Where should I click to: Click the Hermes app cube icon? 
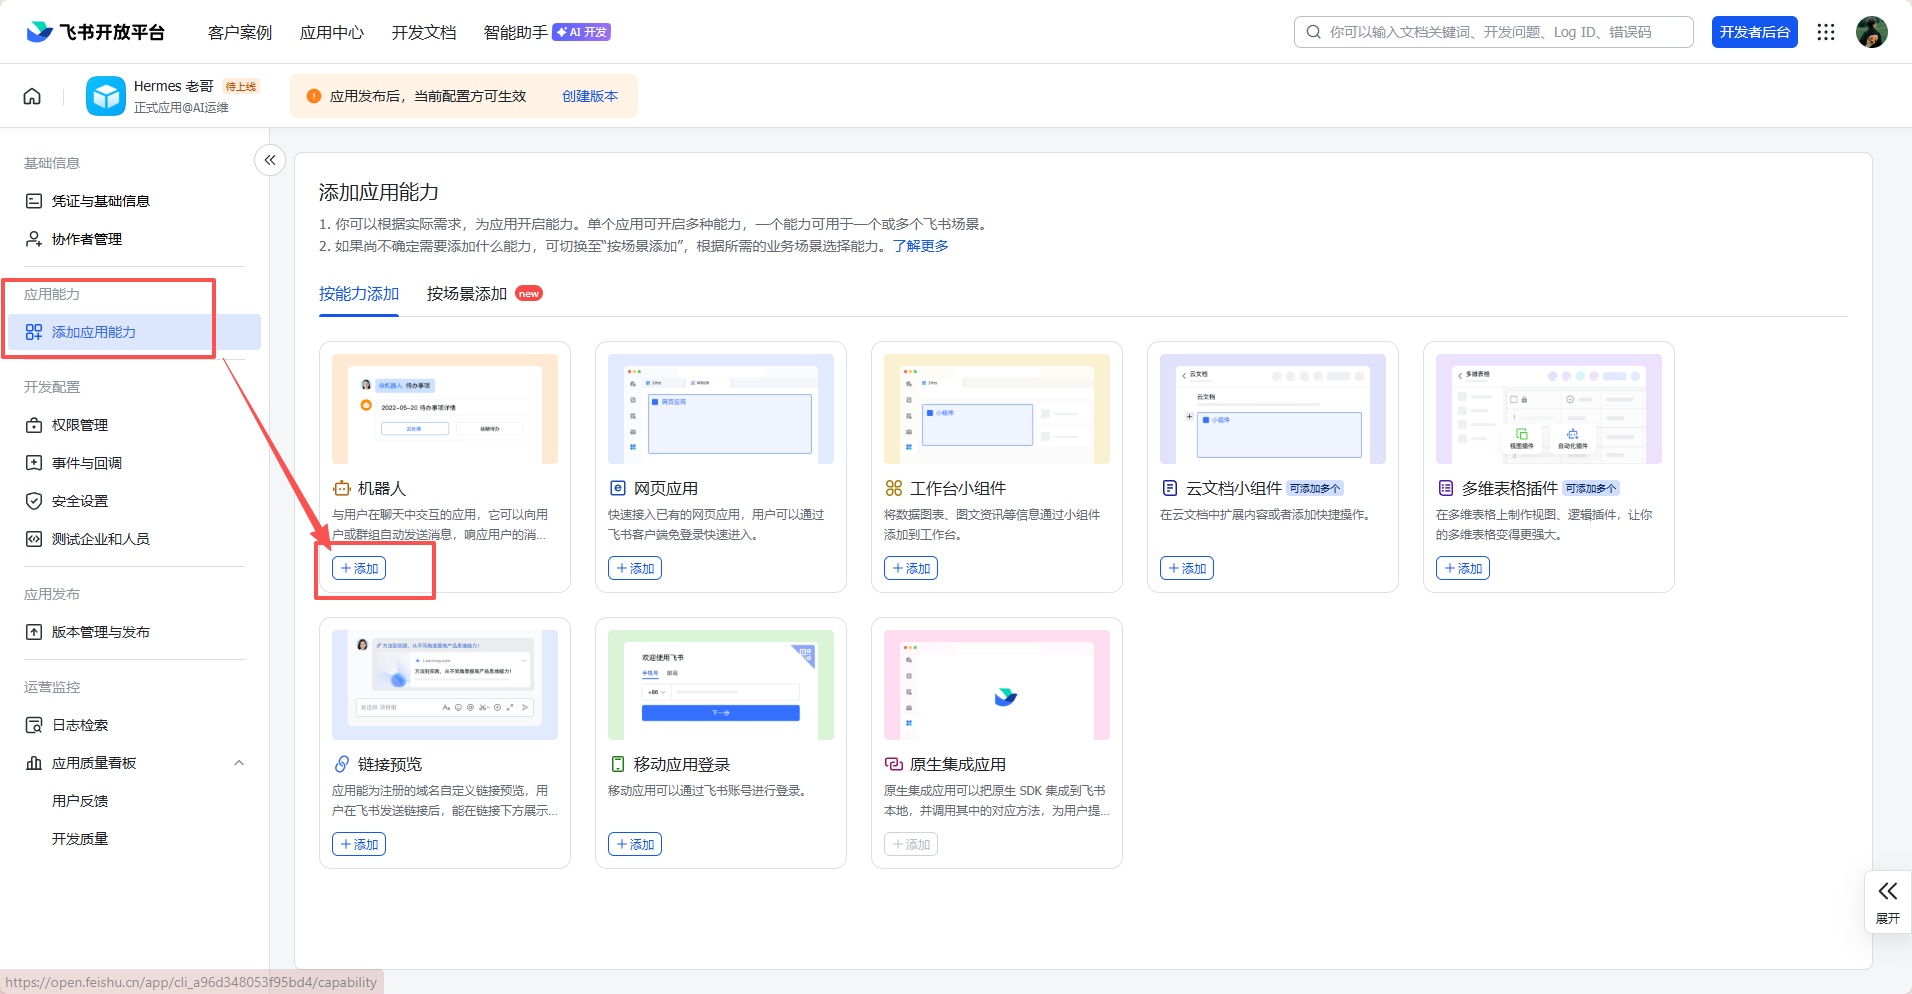pyautogui.click(x=106, y=96)
